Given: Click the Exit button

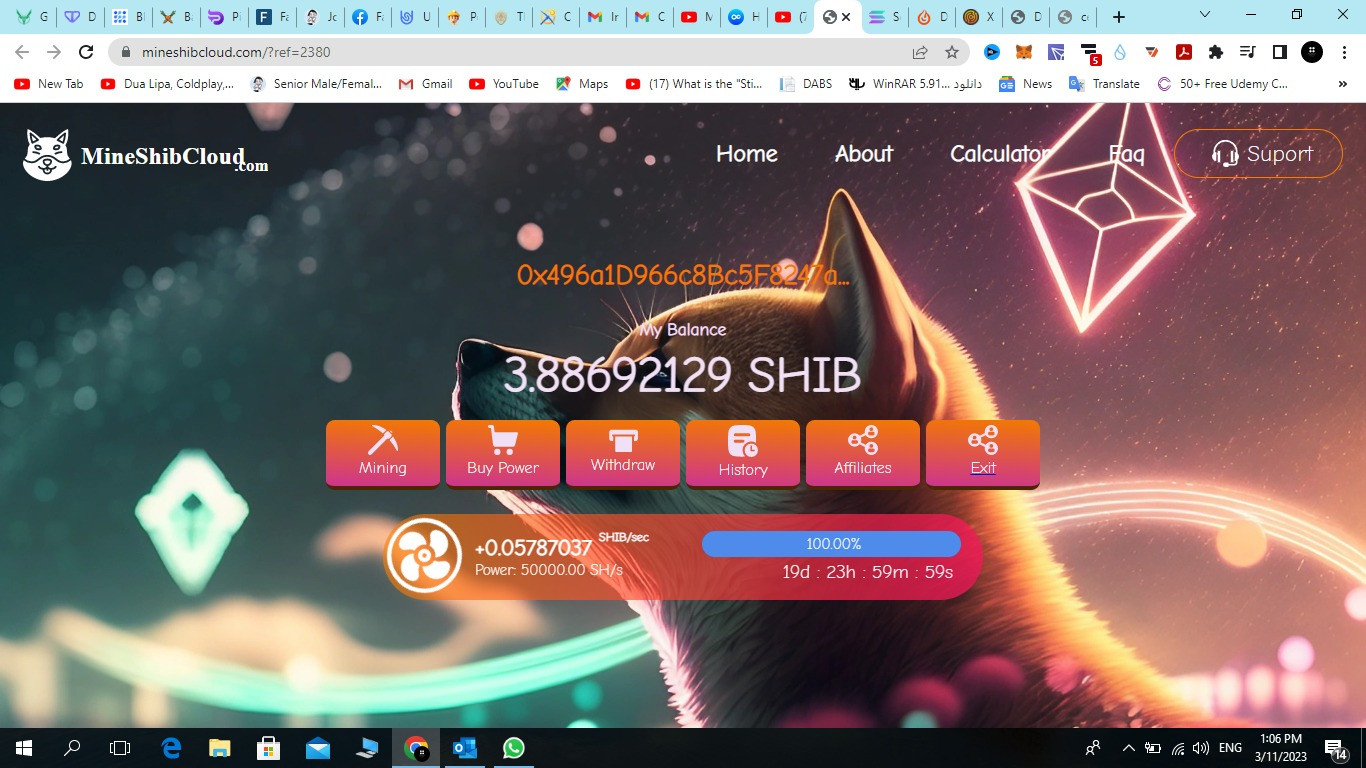Looking at the screenshot, I should point(983,453).
